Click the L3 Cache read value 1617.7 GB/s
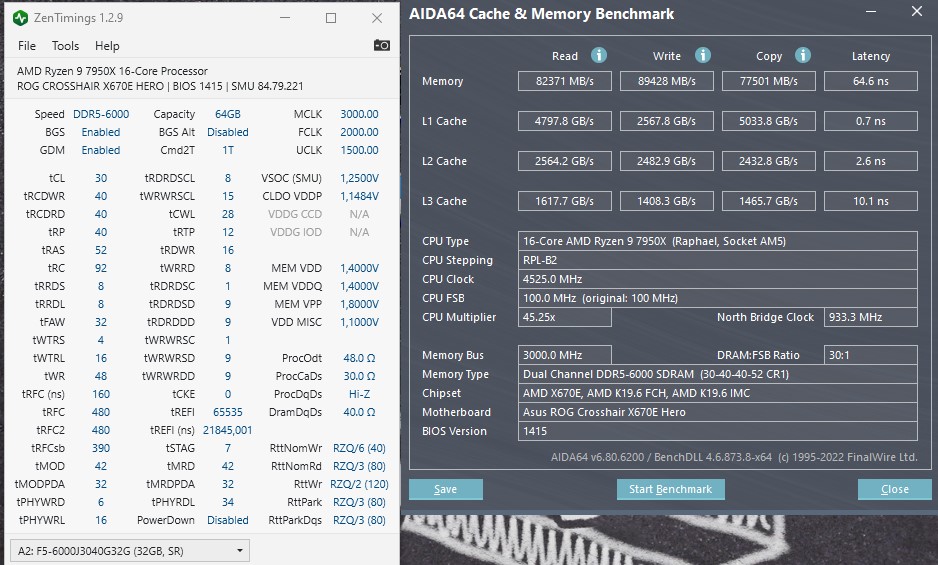 [565, 201]
